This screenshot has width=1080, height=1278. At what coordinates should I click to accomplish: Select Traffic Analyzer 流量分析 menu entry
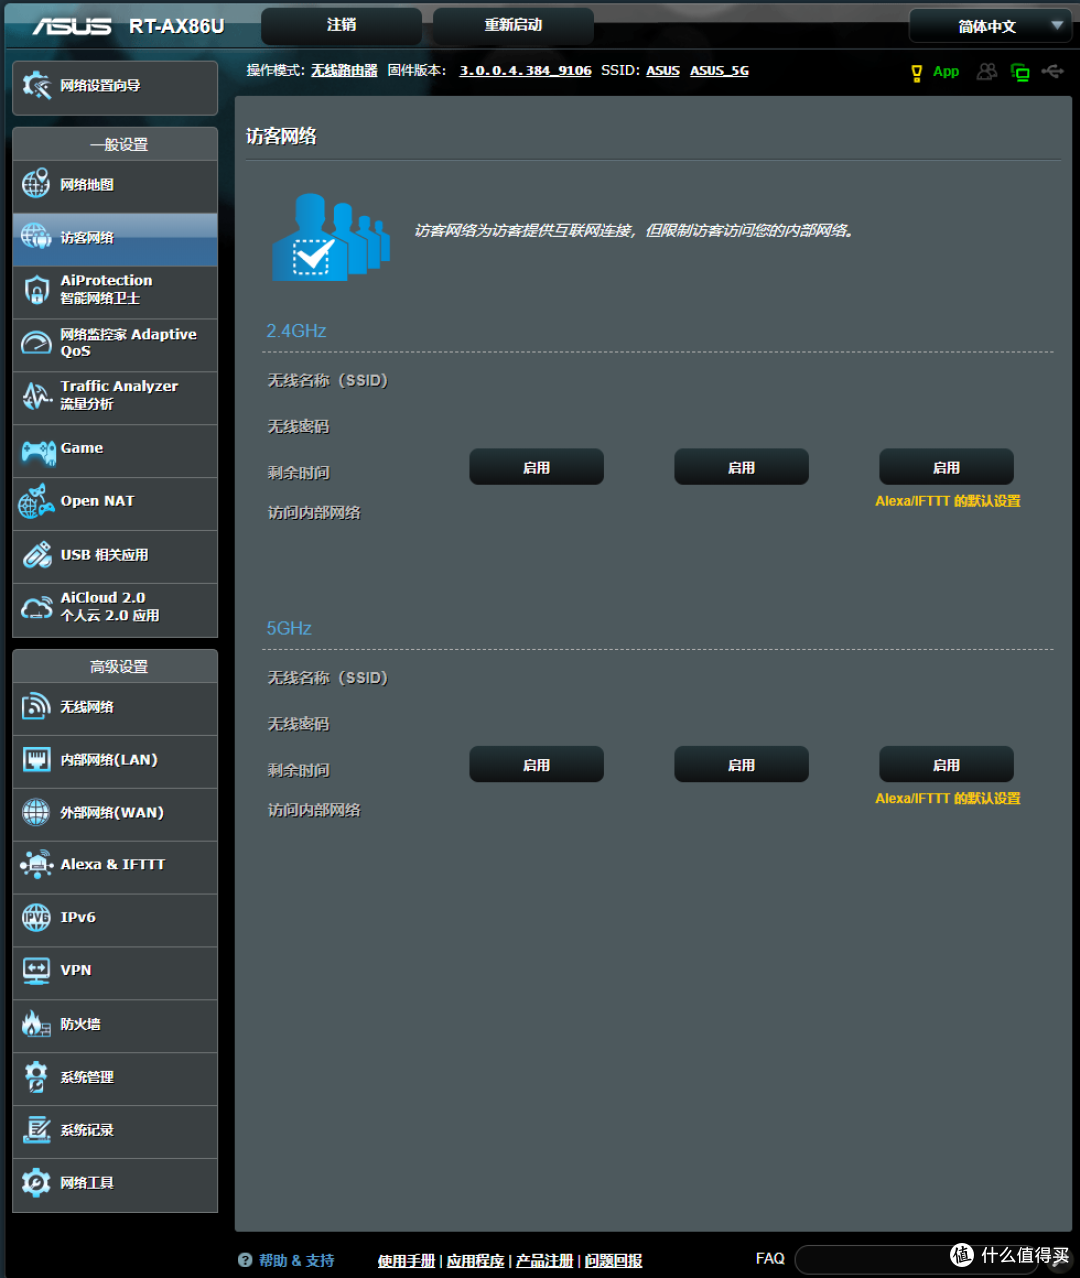point(115,396)
